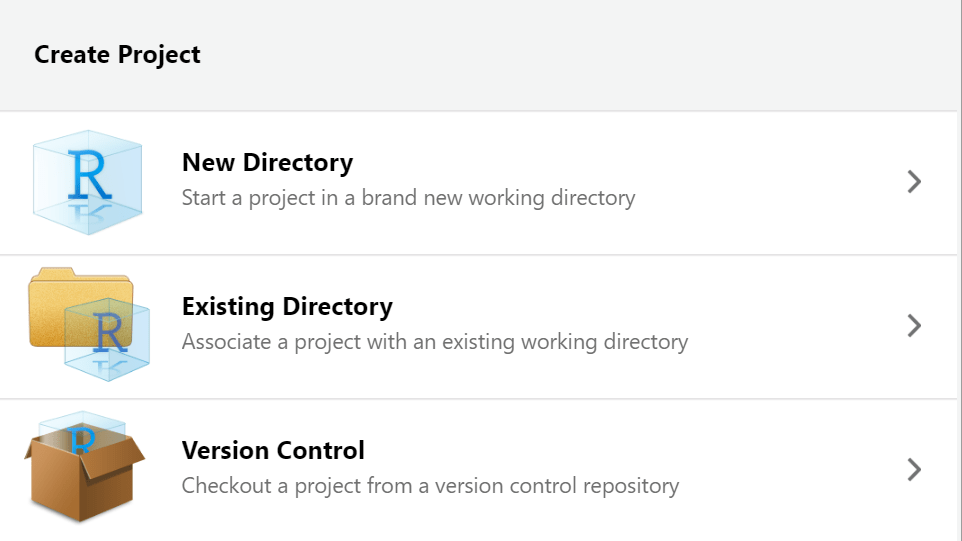The image size is (962, 541).
Task: Click "Checkout a project from a version control repository"
Action: pos(430,486)
